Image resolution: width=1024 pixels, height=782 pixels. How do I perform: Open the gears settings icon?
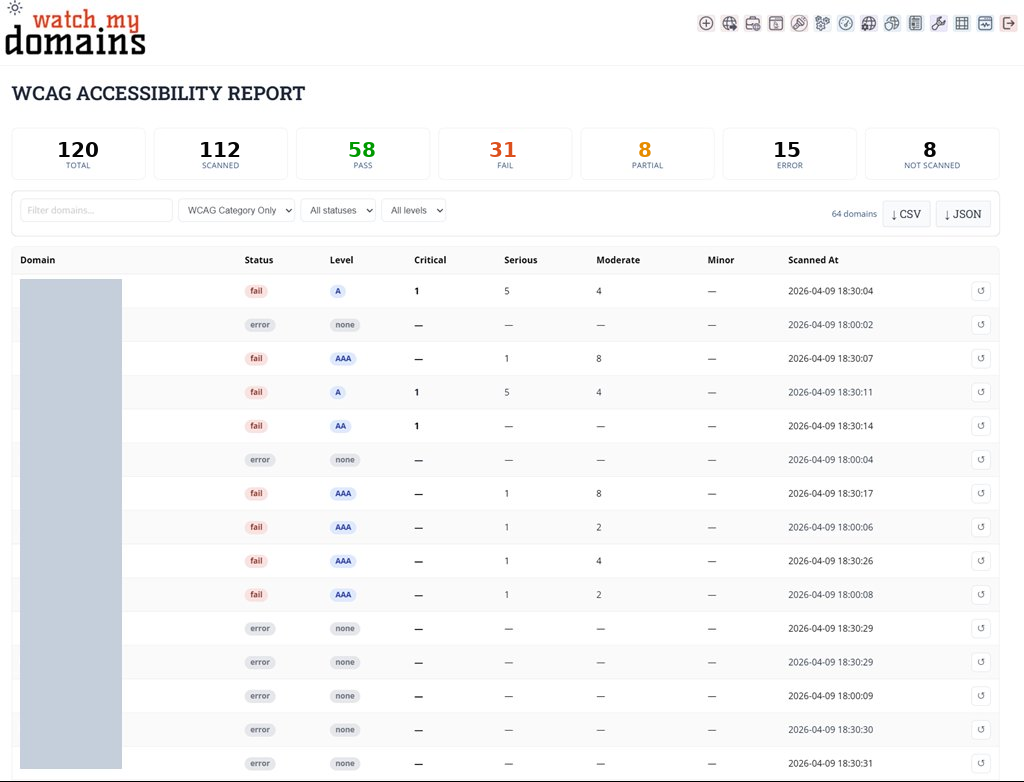click(x=822, y=23)
